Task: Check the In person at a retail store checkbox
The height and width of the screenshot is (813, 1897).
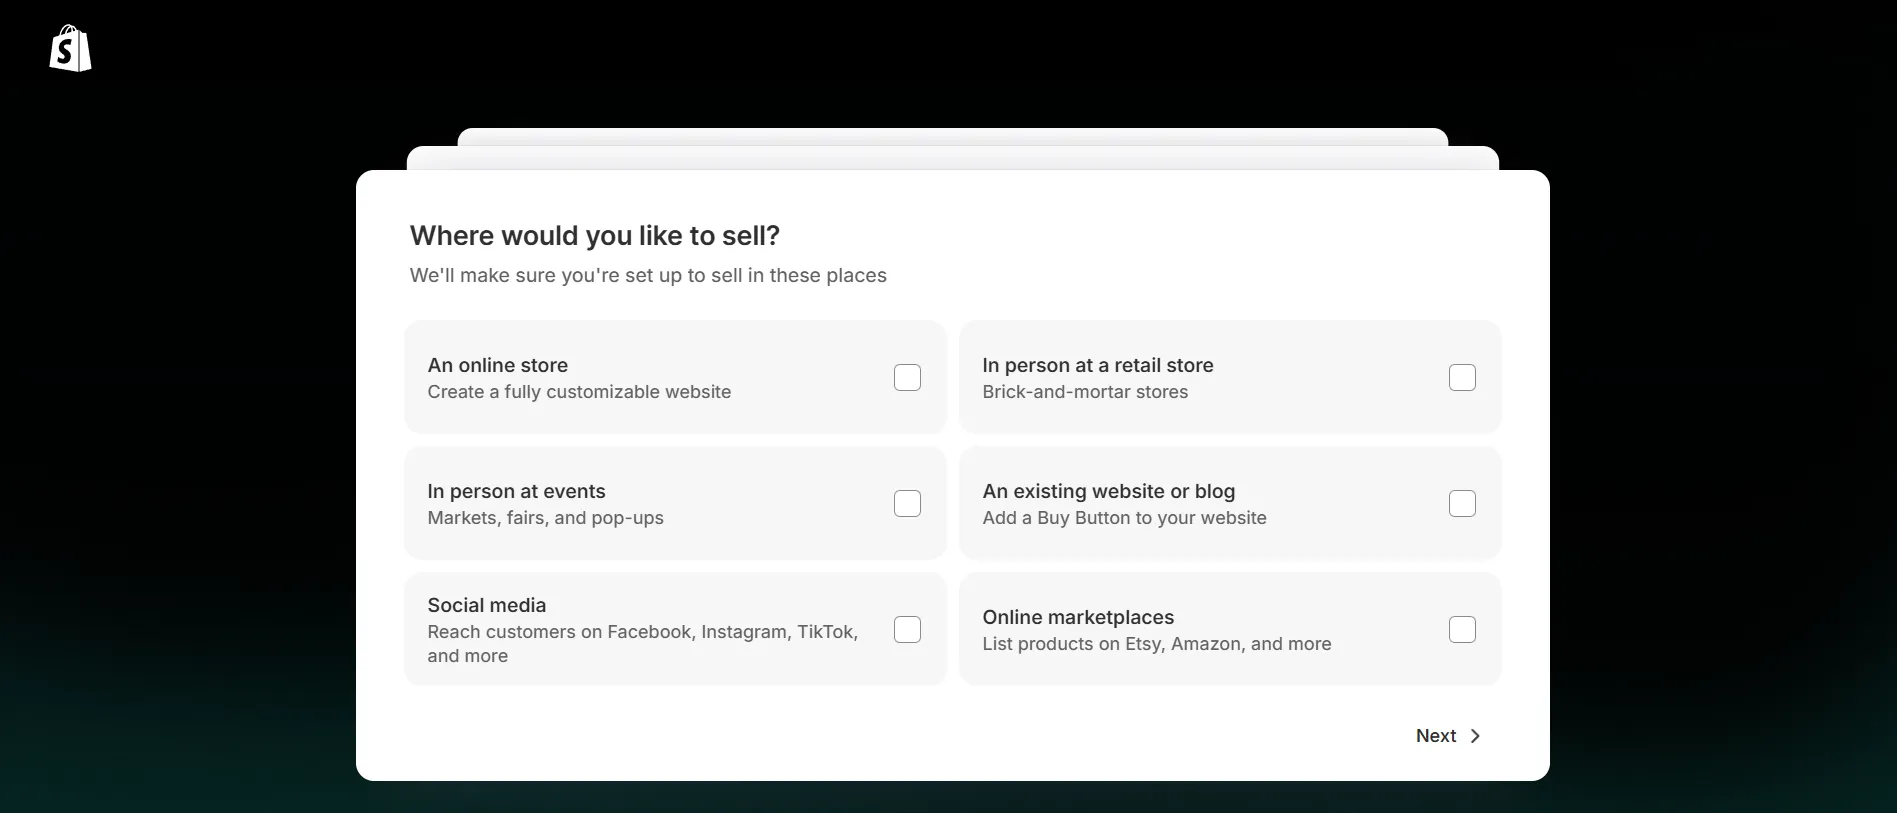Action: coord(1462,377)
